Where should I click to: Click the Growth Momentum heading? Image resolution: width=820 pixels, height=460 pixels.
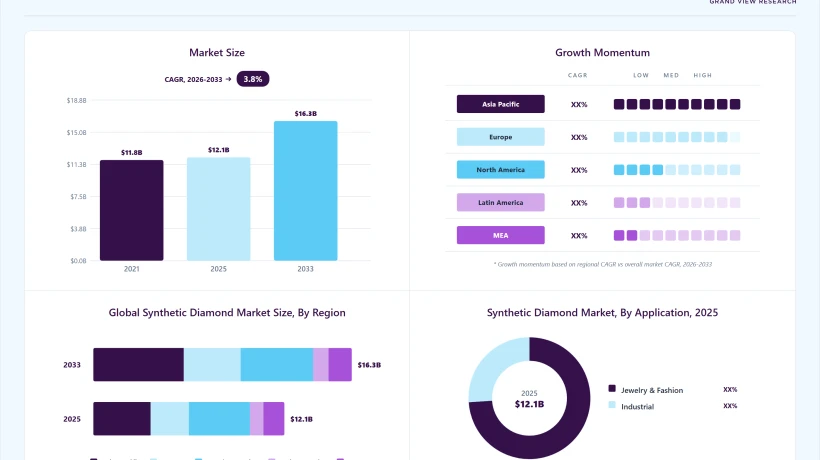[x=602, y=53]
